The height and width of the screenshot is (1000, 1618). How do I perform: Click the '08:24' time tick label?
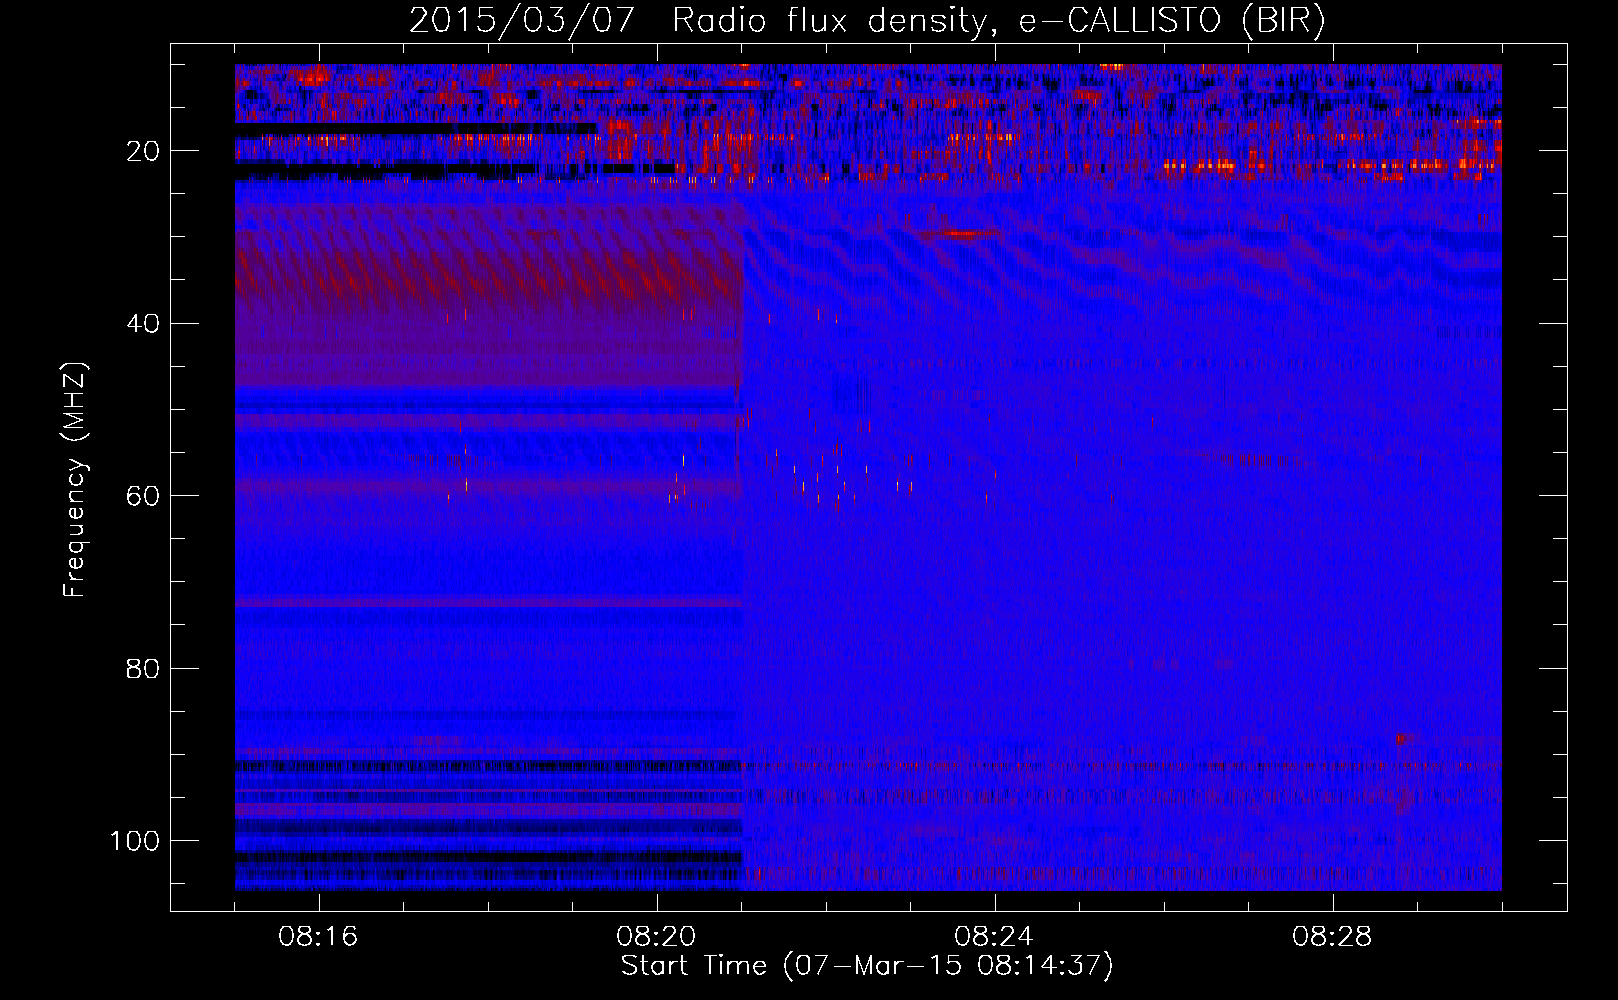(x=994, y=937)
